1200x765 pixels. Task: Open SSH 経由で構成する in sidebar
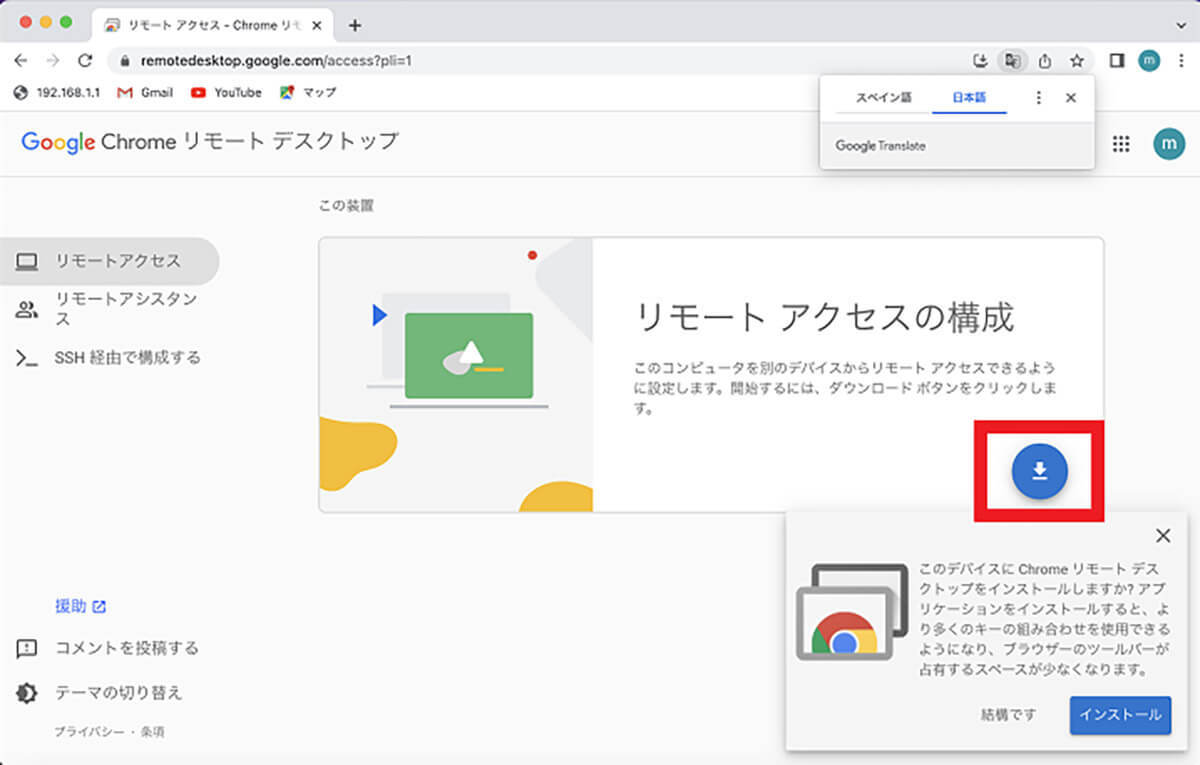[x=110, y=357]
